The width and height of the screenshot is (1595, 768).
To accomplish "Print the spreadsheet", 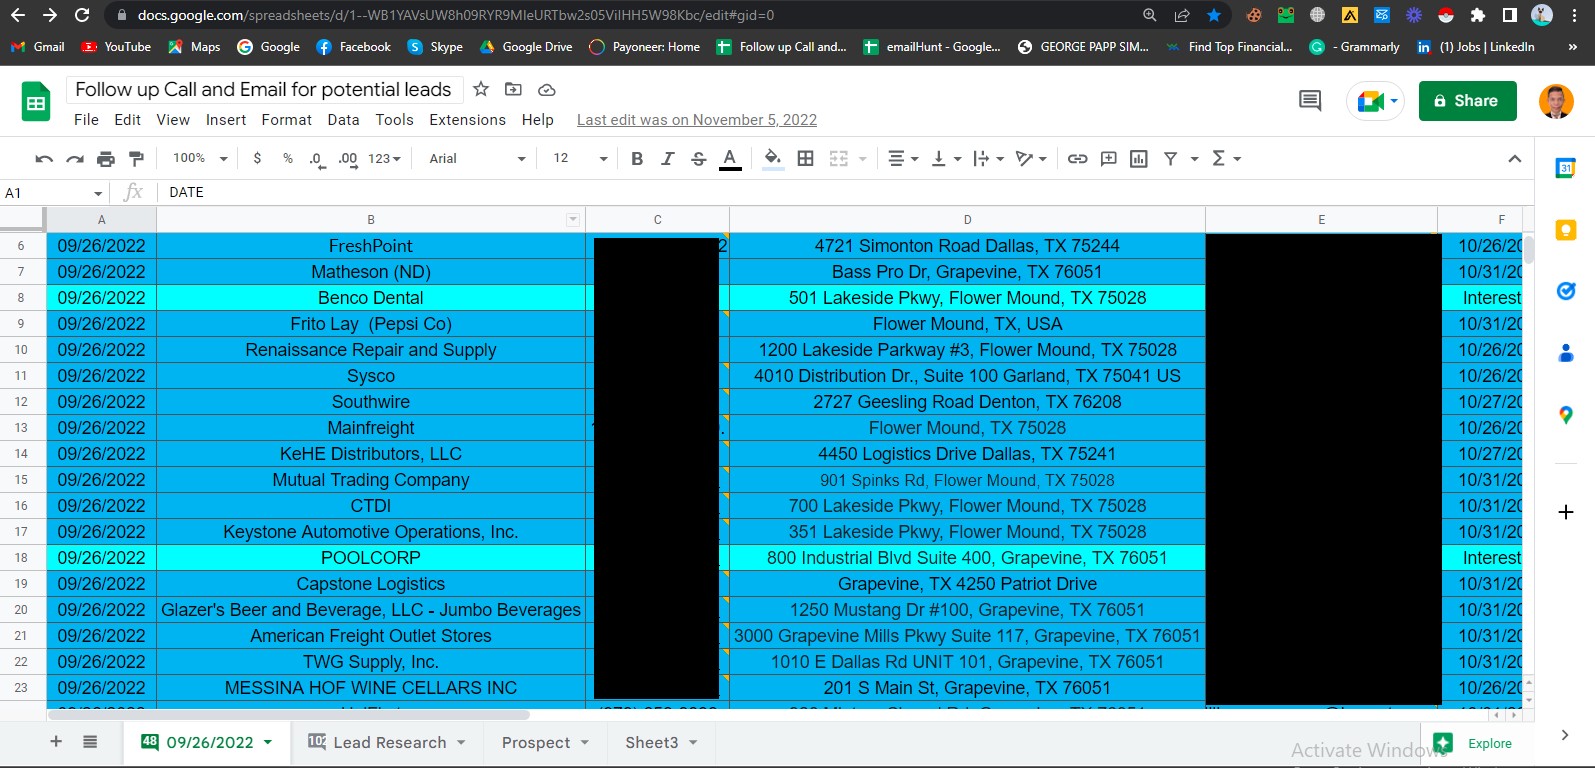I will click(106, 159).
